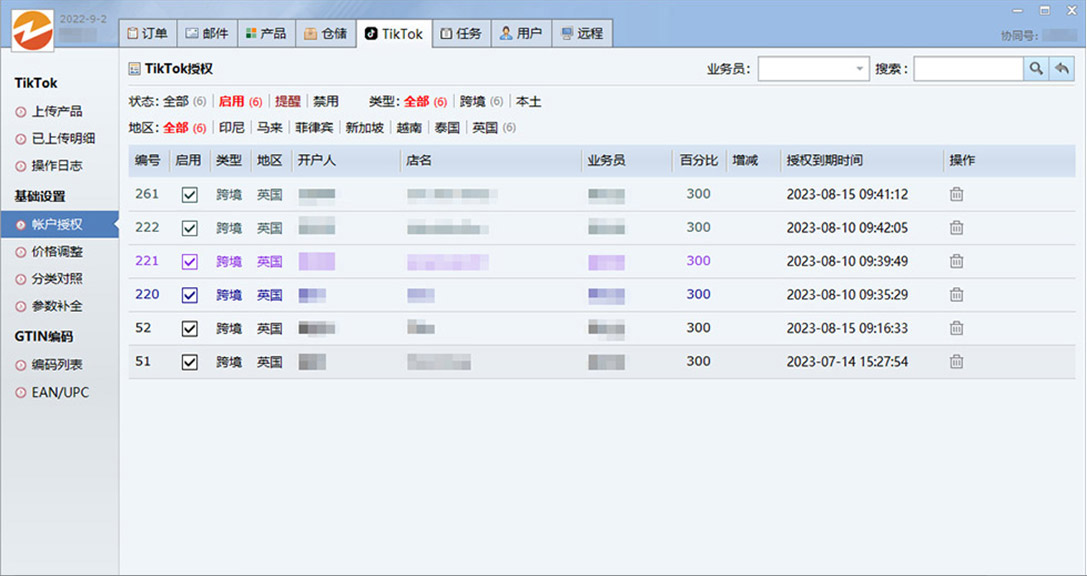Click the 授权到期时间 column header
Viewport: 1087px width, 576px height.
(824, 160)
